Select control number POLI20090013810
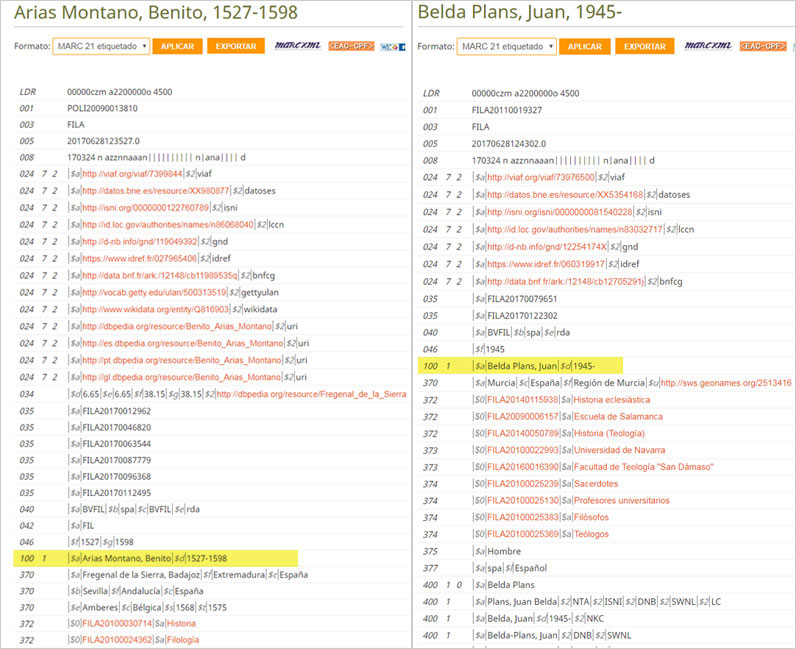 (102, 108)
